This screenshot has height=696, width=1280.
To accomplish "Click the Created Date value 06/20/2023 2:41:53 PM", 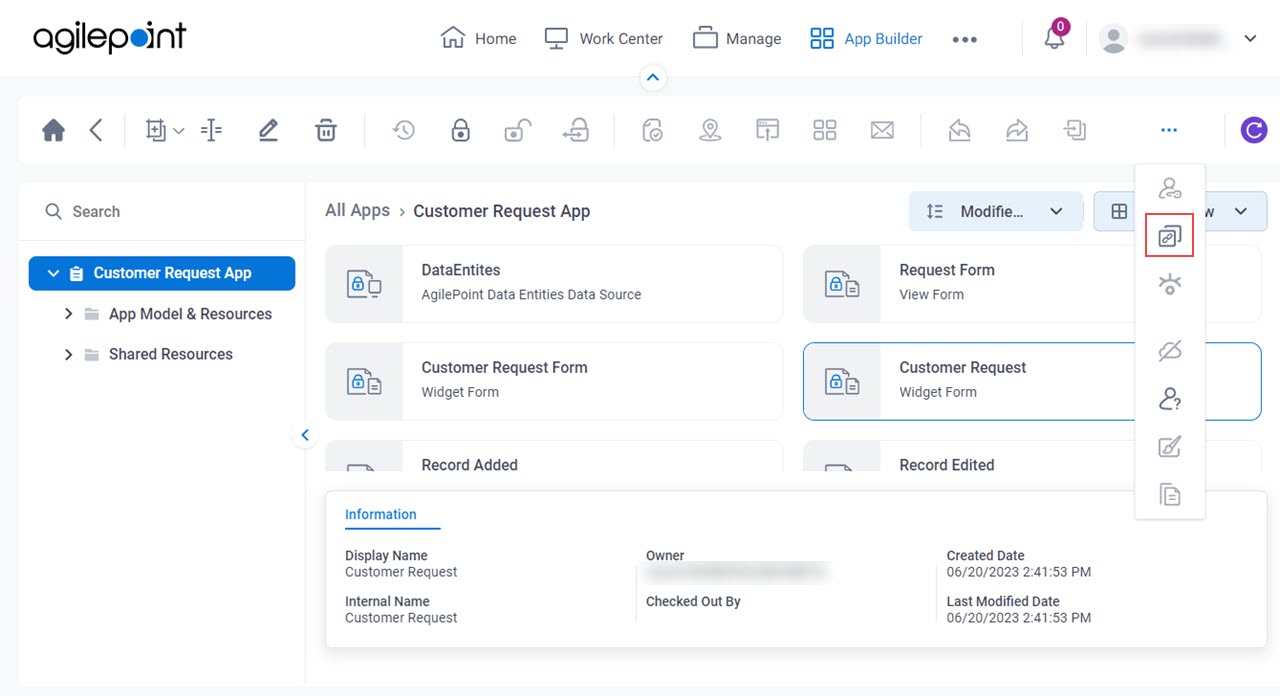I will point(1019,572).
